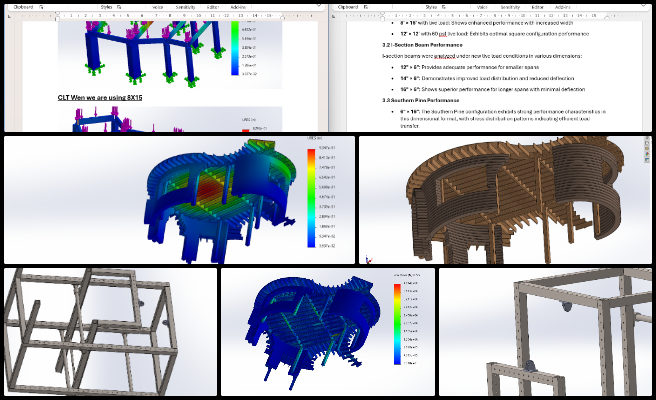The height and width of the screenshot is (400, 656).
Task: Open the Clipboard launcher arrow in the I-Section report
Action: pyautogui.click(x=366, y=7)
